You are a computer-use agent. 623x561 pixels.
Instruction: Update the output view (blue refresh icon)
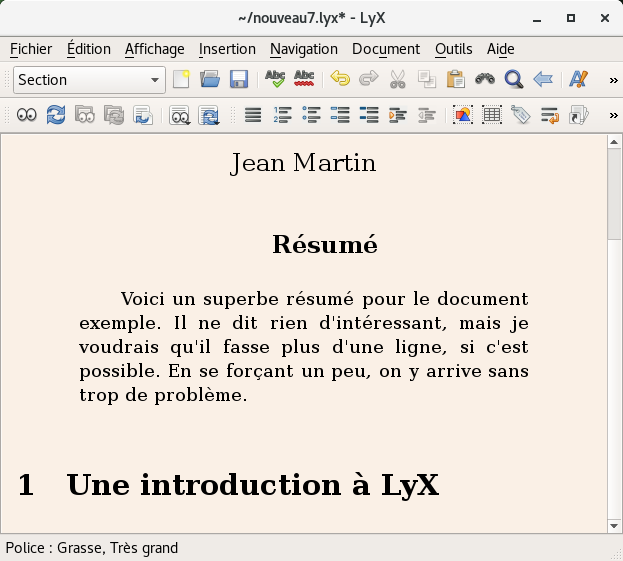pos(56,115)
